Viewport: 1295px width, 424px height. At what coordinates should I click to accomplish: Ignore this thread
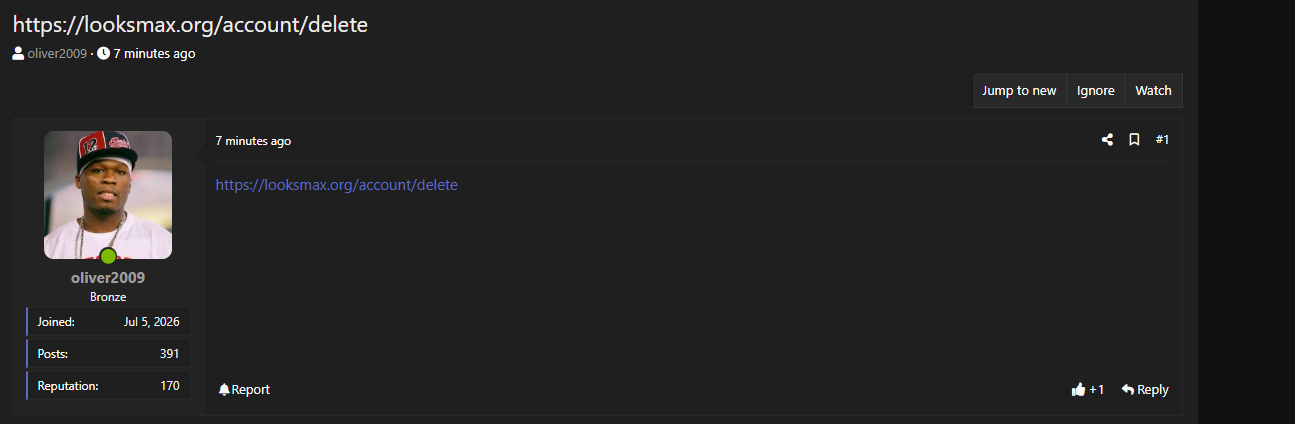pos(1095,91)
